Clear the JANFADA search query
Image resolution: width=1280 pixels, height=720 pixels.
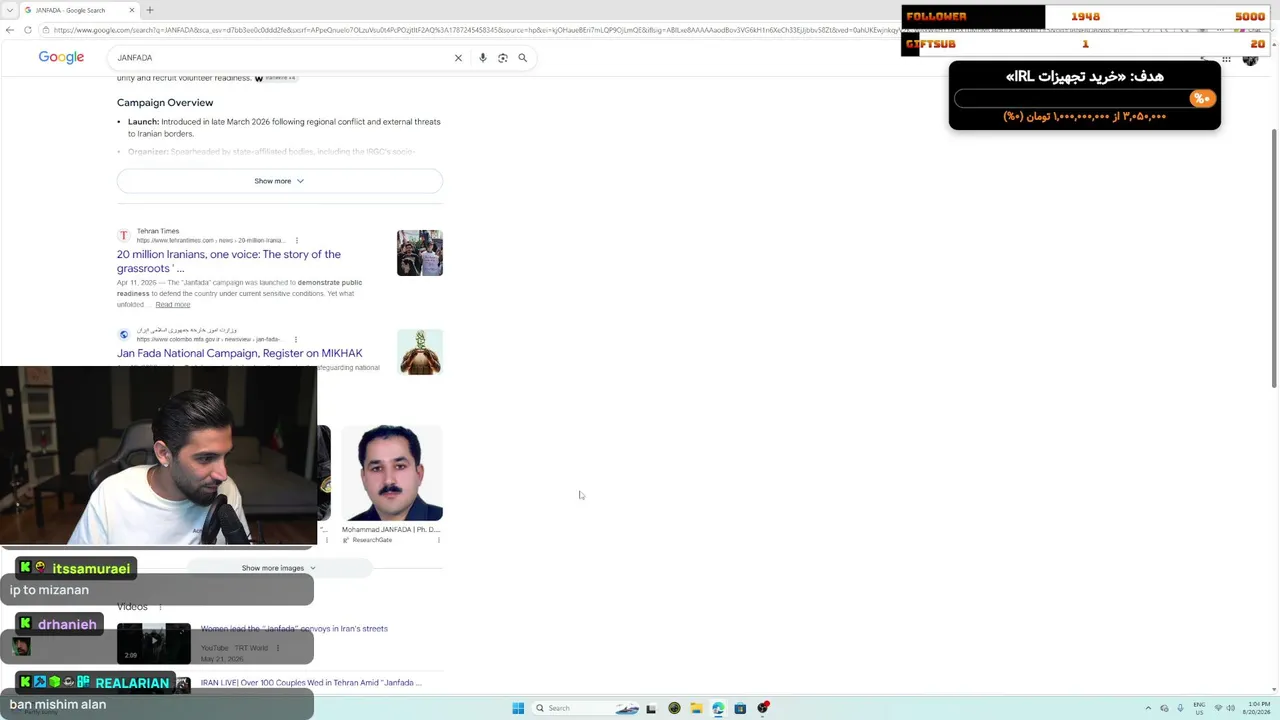pyautogui.click(x=458, y=58)
